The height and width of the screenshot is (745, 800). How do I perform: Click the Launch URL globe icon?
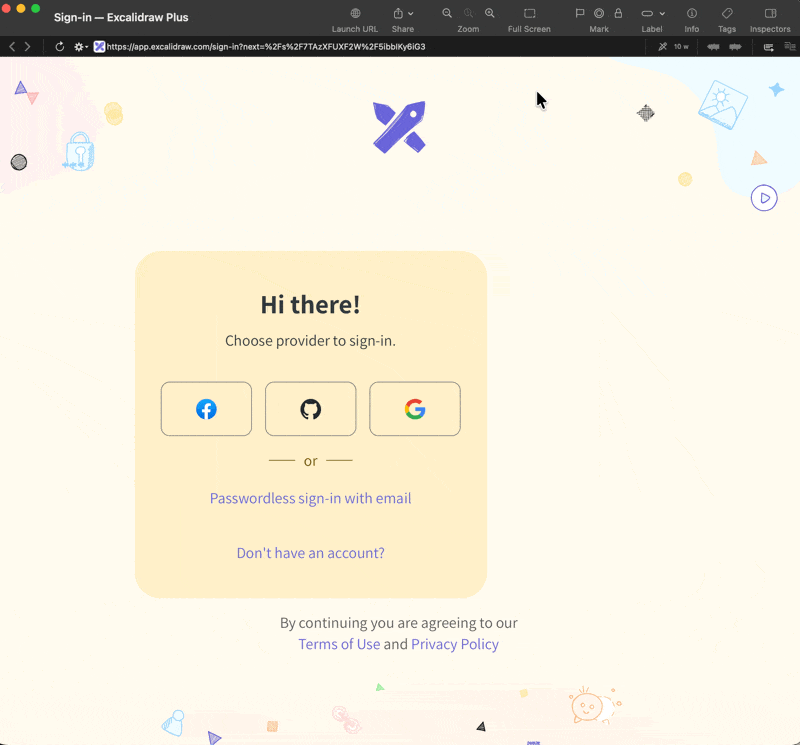click(x=355, y=13)
